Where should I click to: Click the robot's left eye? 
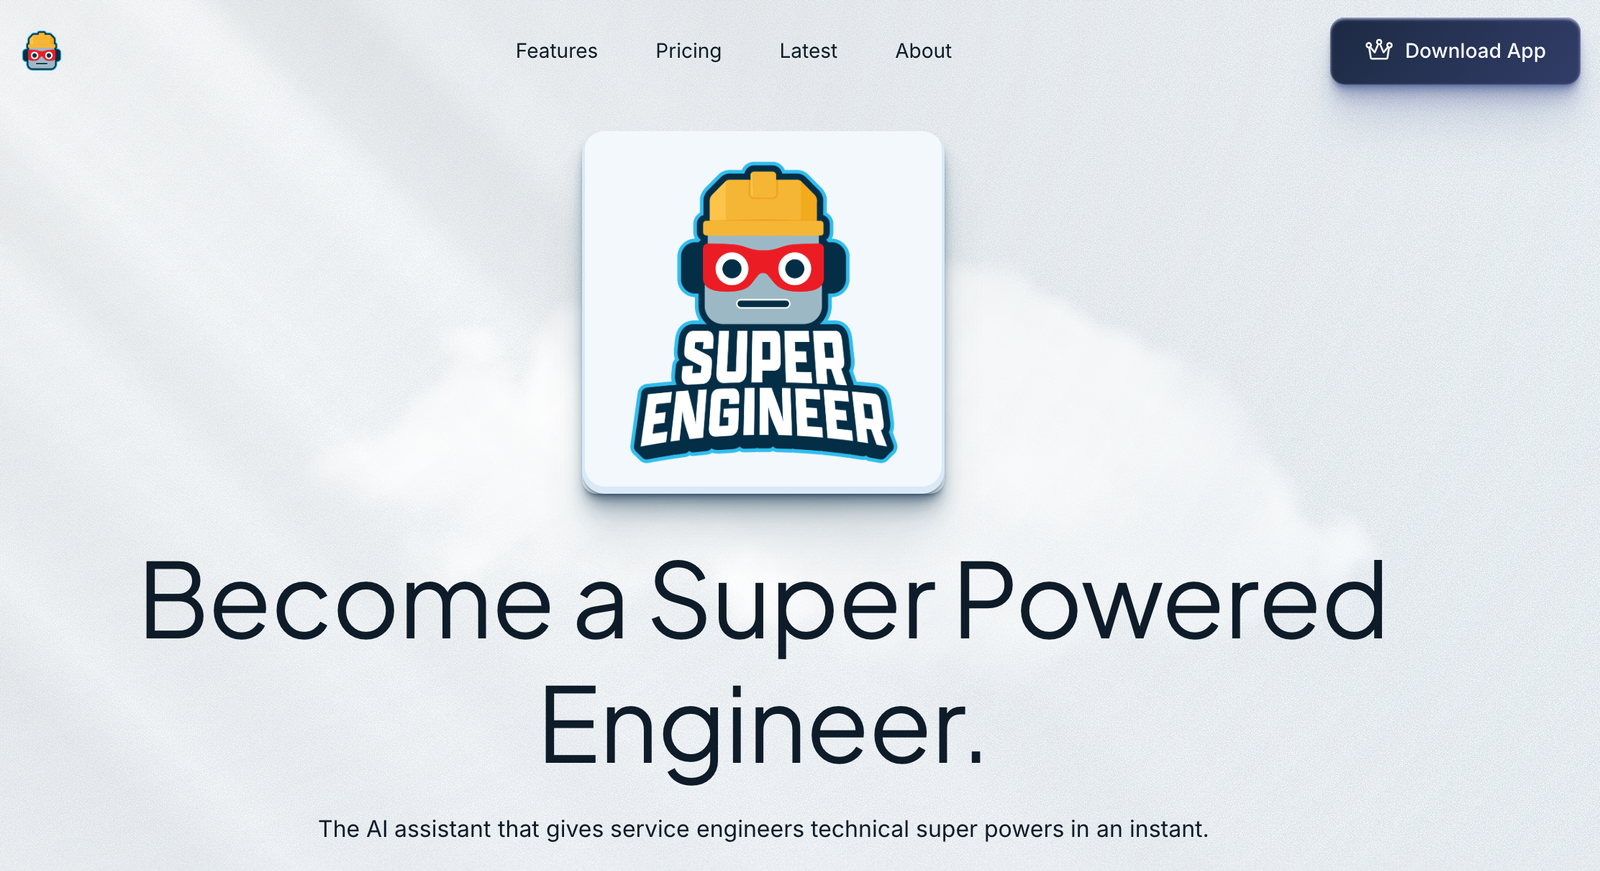point(732,268)
